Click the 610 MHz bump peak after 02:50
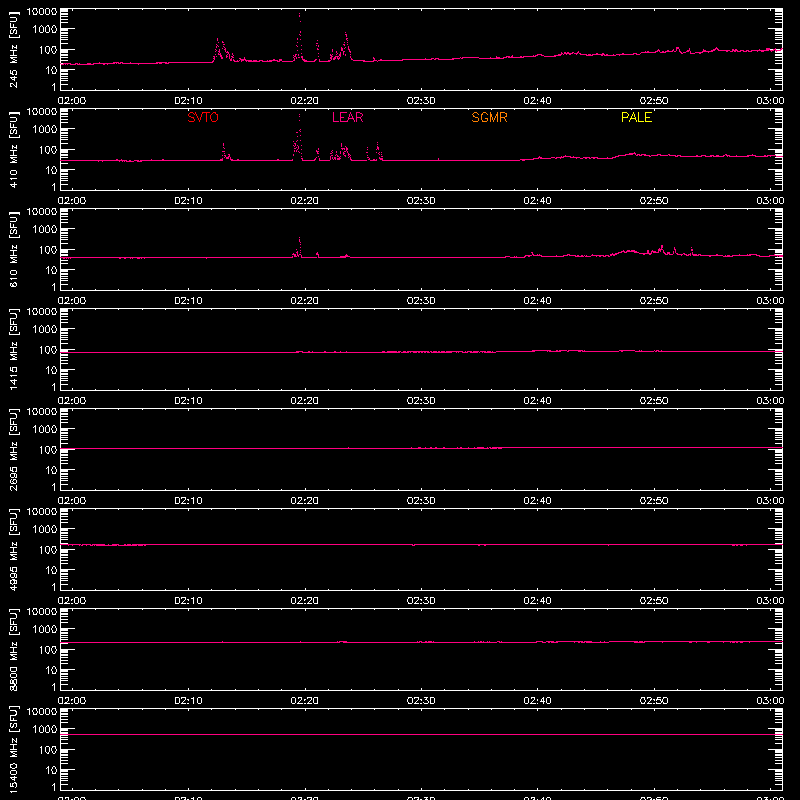Viewport: 800px width, 800px height. [x=662, y=247]
